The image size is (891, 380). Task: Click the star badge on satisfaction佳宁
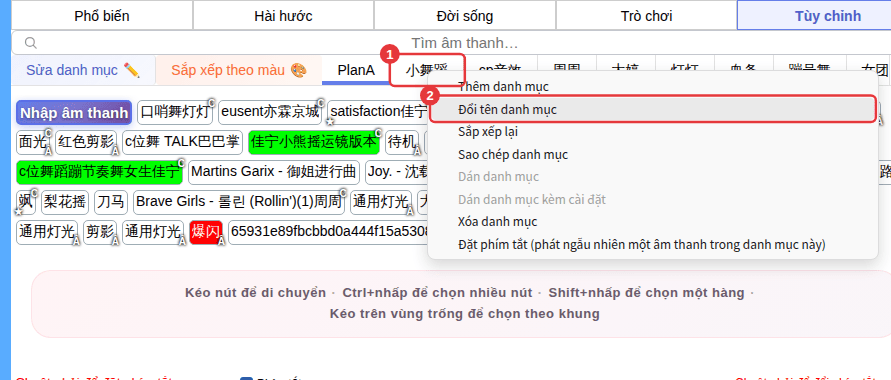tap(330, 122)
